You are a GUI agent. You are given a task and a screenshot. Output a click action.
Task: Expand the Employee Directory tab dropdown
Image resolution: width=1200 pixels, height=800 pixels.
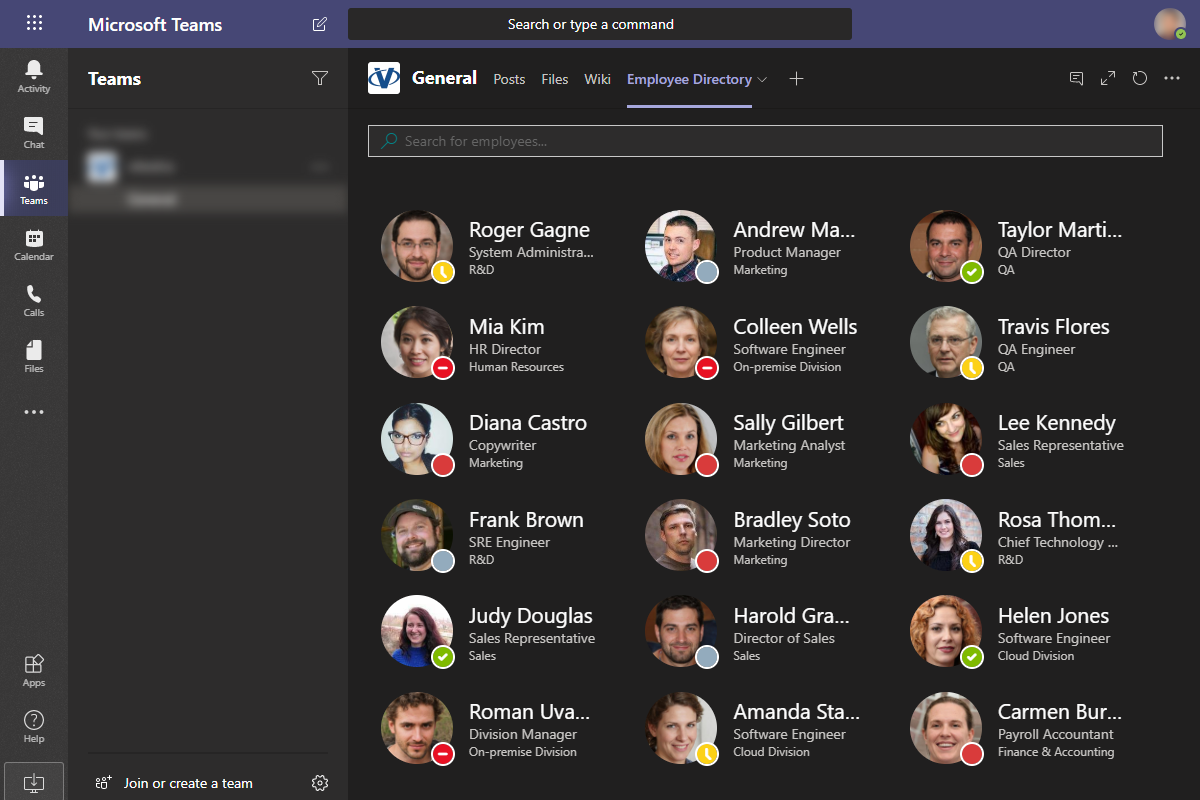[x=764, y=79]
